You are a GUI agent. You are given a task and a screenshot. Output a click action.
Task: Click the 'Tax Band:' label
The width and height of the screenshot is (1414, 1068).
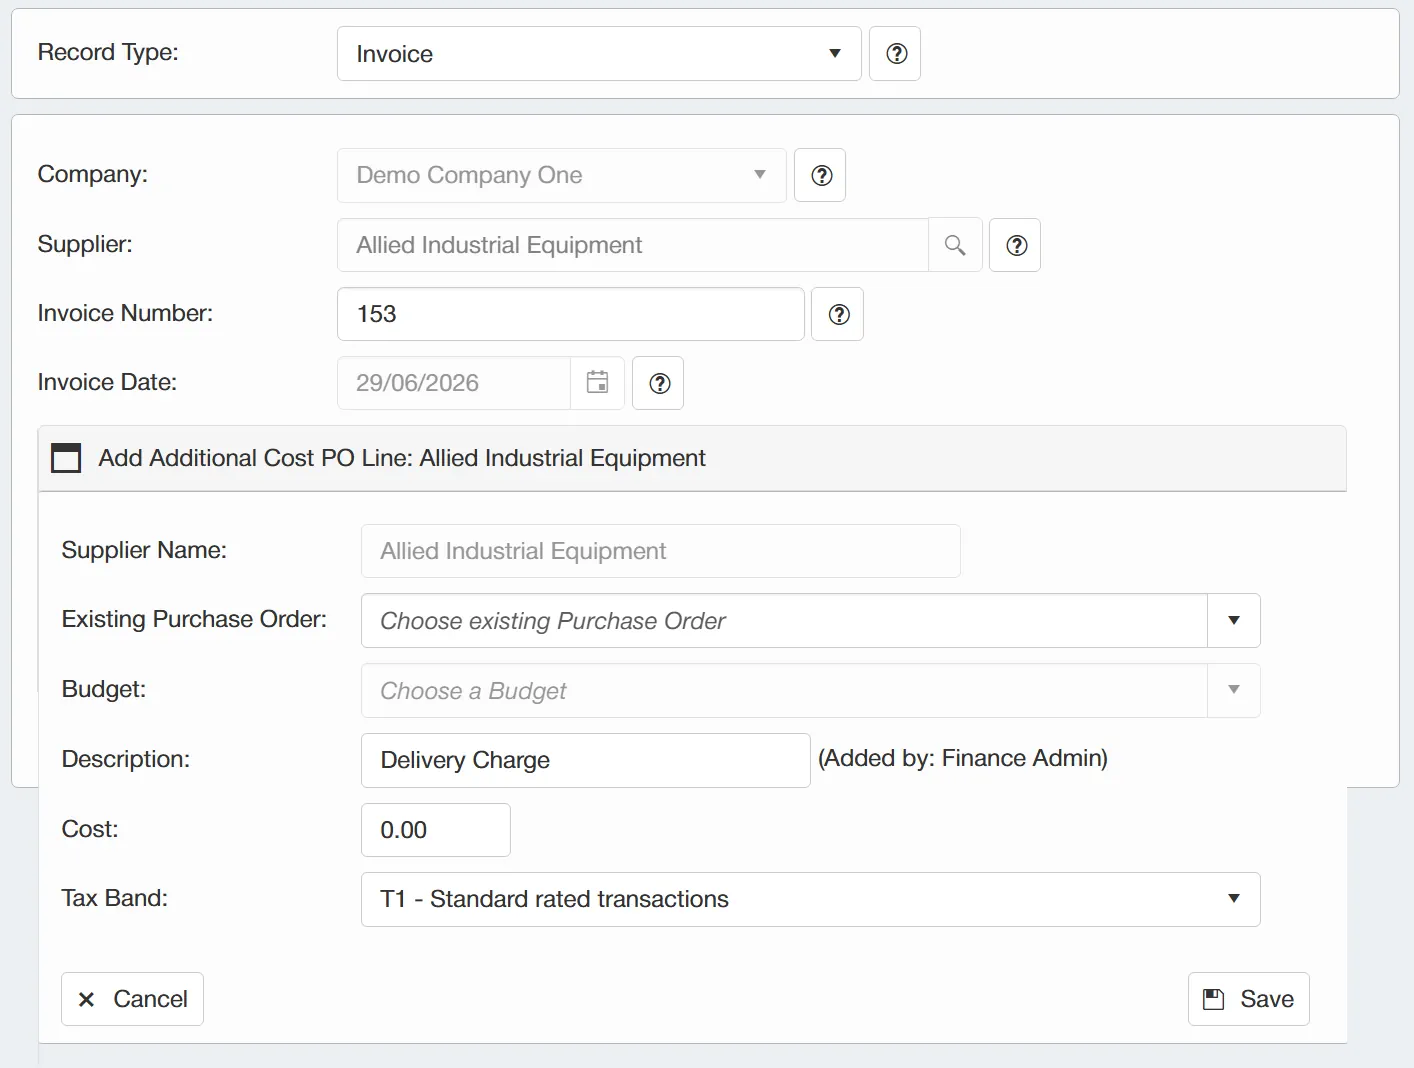(x=115, y=898)
